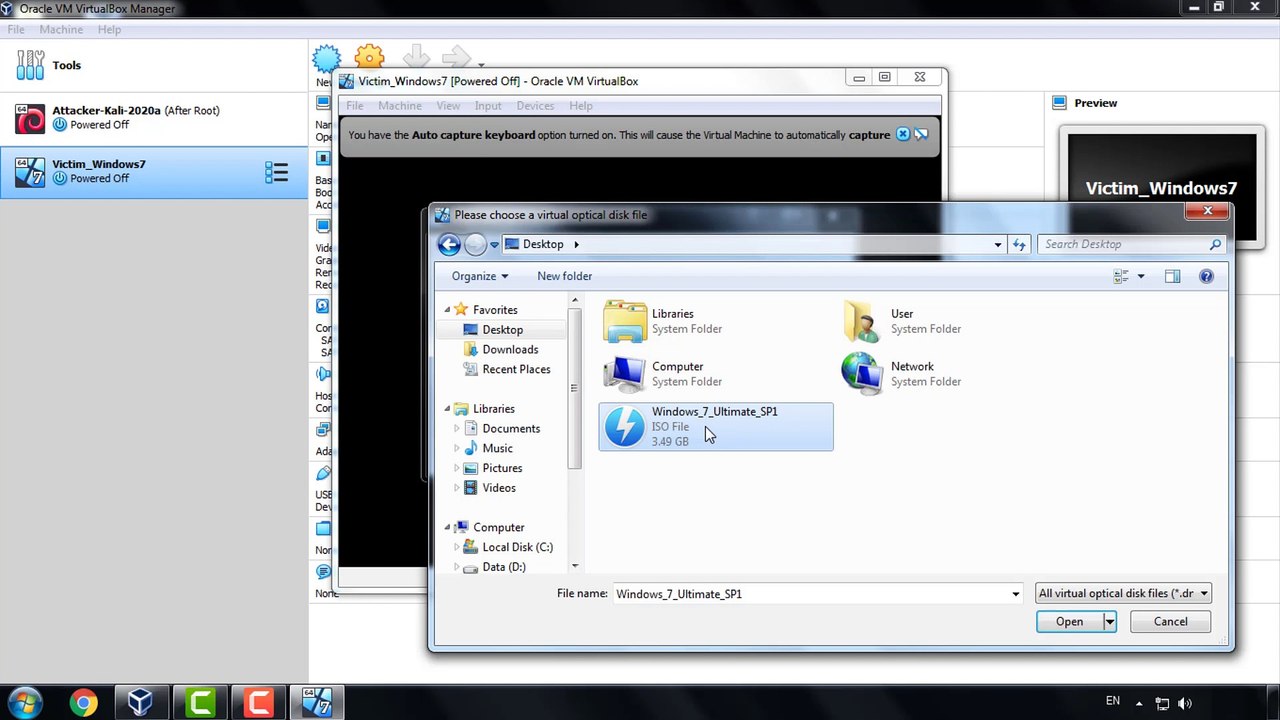Screen dimensions: 1280x720
Task: Open the Computer system folder icon
Action: [625, 374]
